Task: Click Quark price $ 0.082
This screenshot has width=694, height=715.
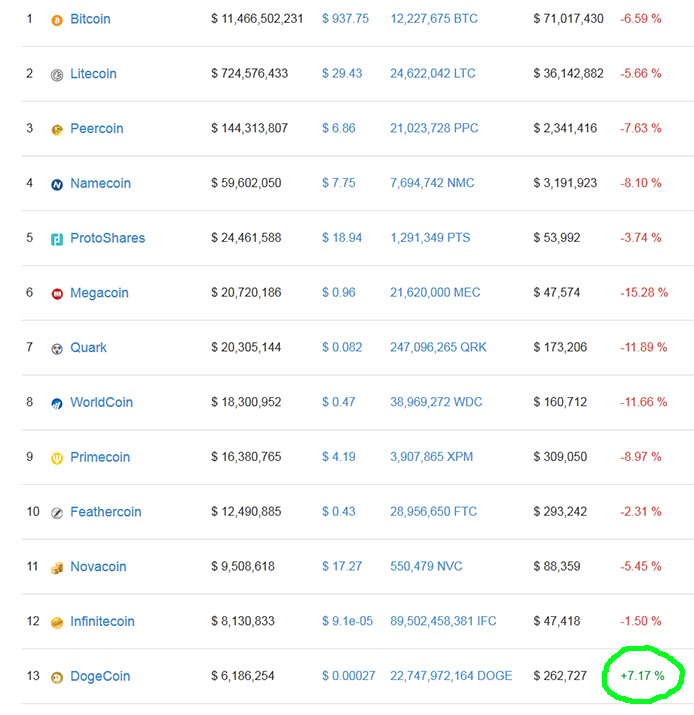Action: coord(342,347)
